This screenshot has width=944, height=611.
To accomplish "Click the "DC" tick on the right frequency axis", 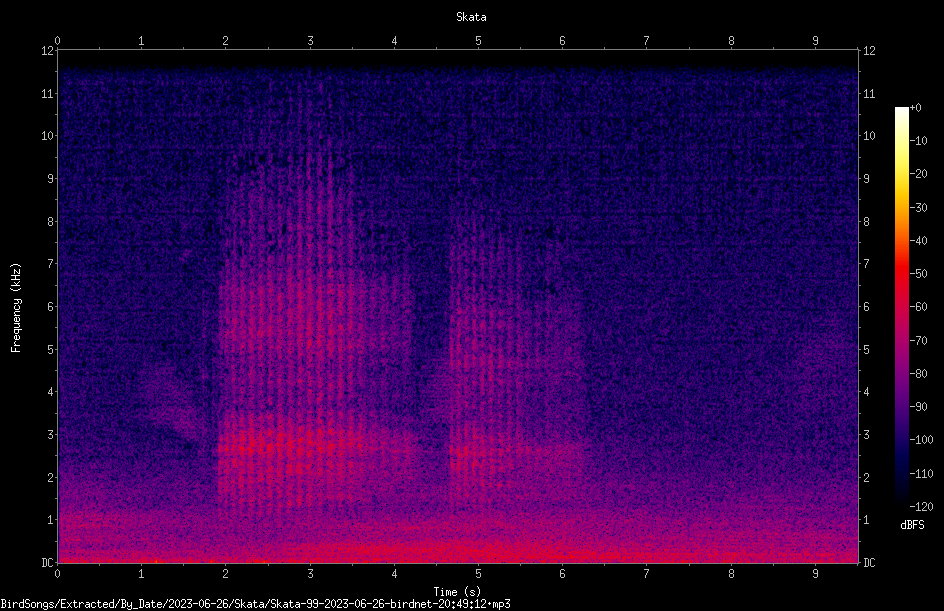I will tap(869, 563).
